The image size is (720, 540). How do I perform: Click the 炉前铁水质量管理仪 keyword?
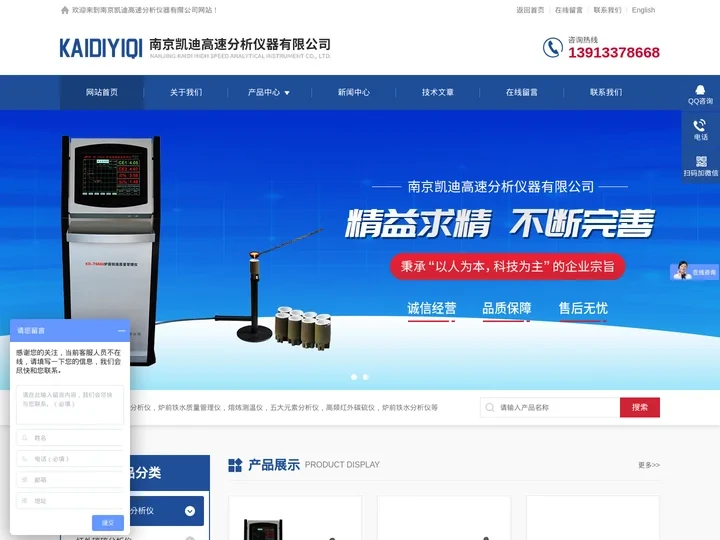tap(189, 407)
